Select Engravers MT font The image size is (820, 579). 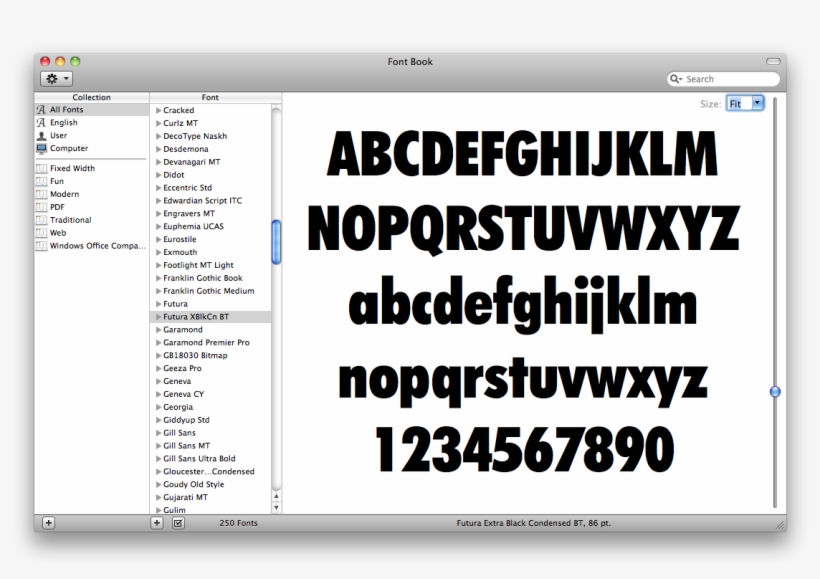tap(189, 213)
